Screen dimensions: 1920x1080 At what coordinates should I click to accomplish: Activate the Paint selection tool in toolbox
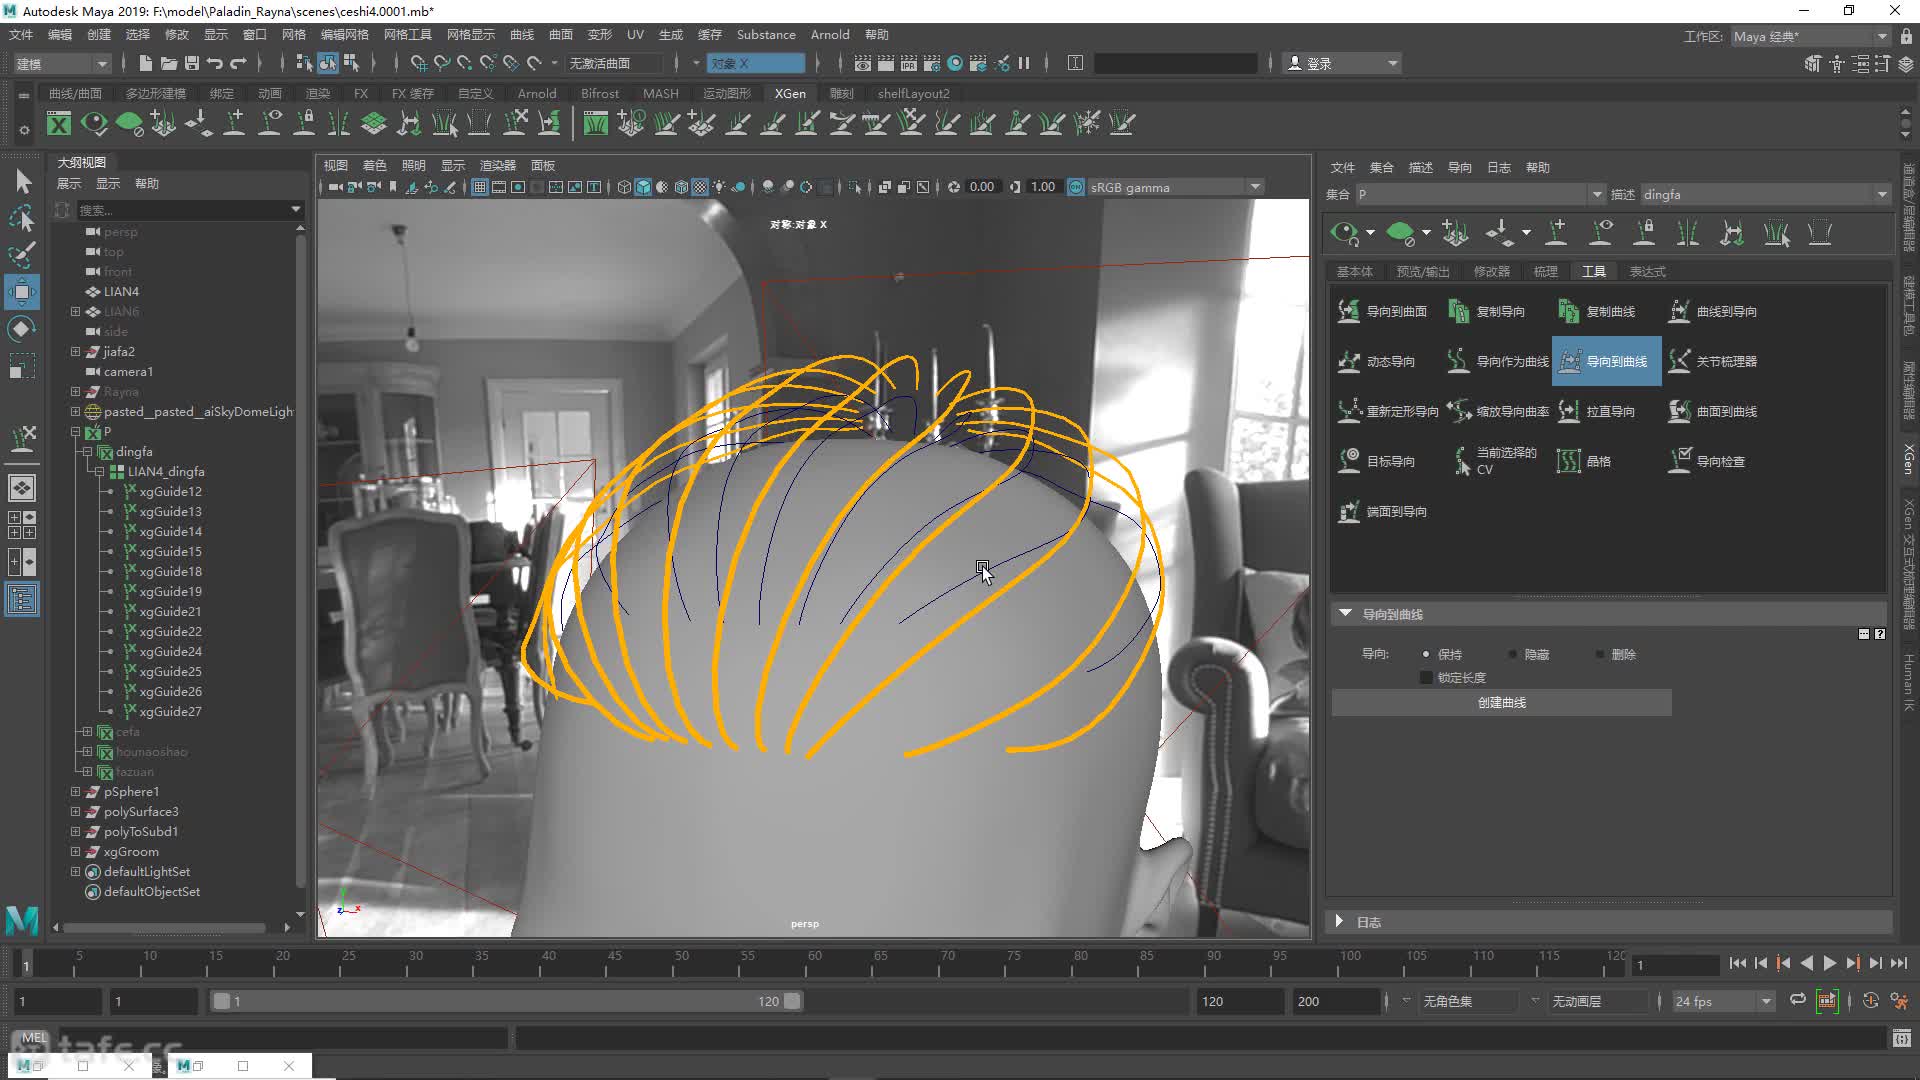[x=22, y=254]
